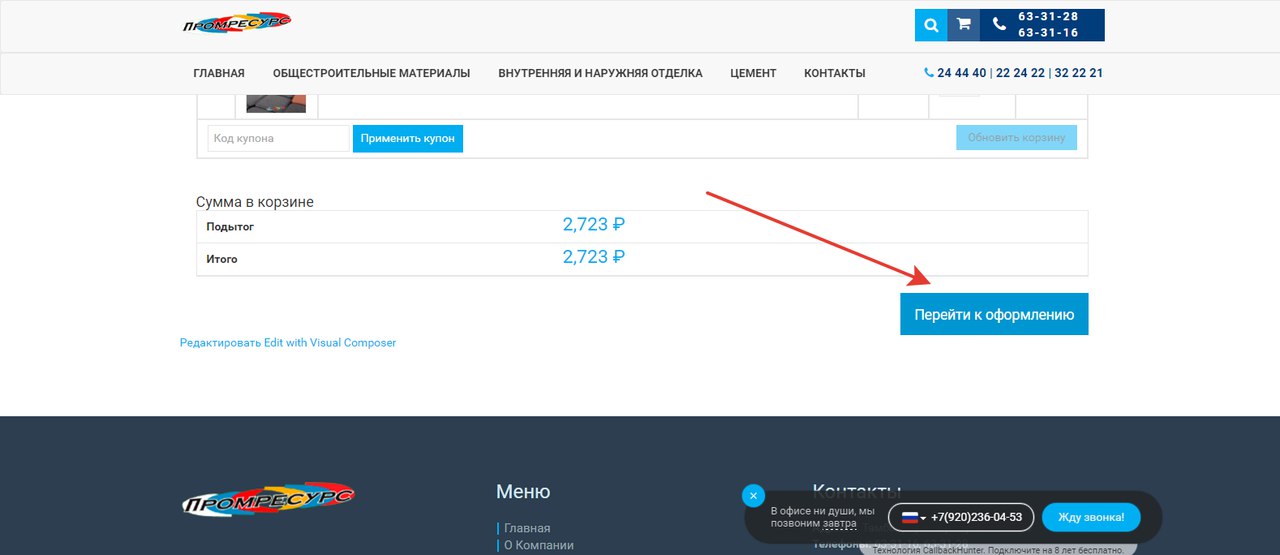The height and width of the screenshot is (555, 1280).
Task: Proceed with Перейти к оформлению button
Action: pyautogui.click(x=994, y=314)
